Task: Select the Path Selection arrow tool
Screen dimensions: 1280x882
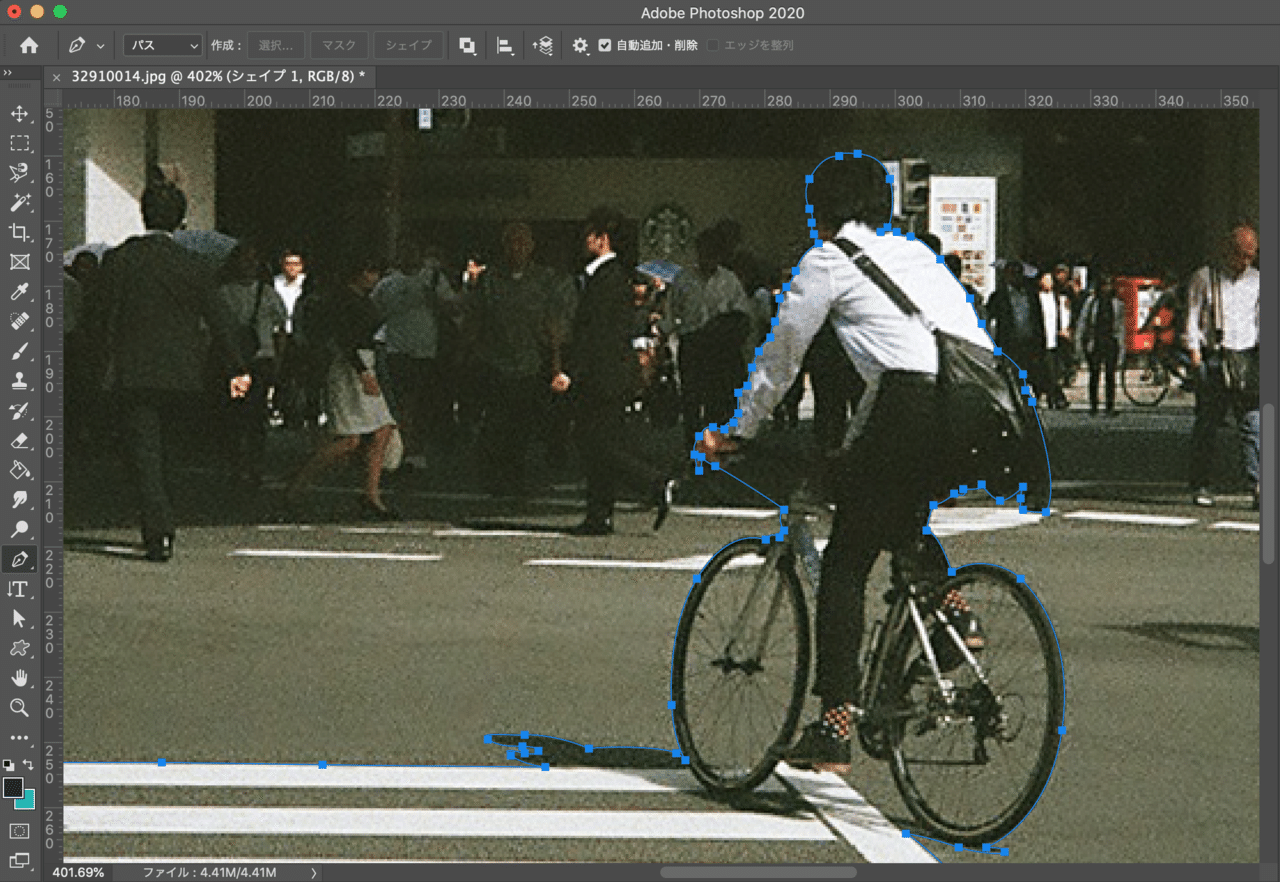Action: click(19, 618)
